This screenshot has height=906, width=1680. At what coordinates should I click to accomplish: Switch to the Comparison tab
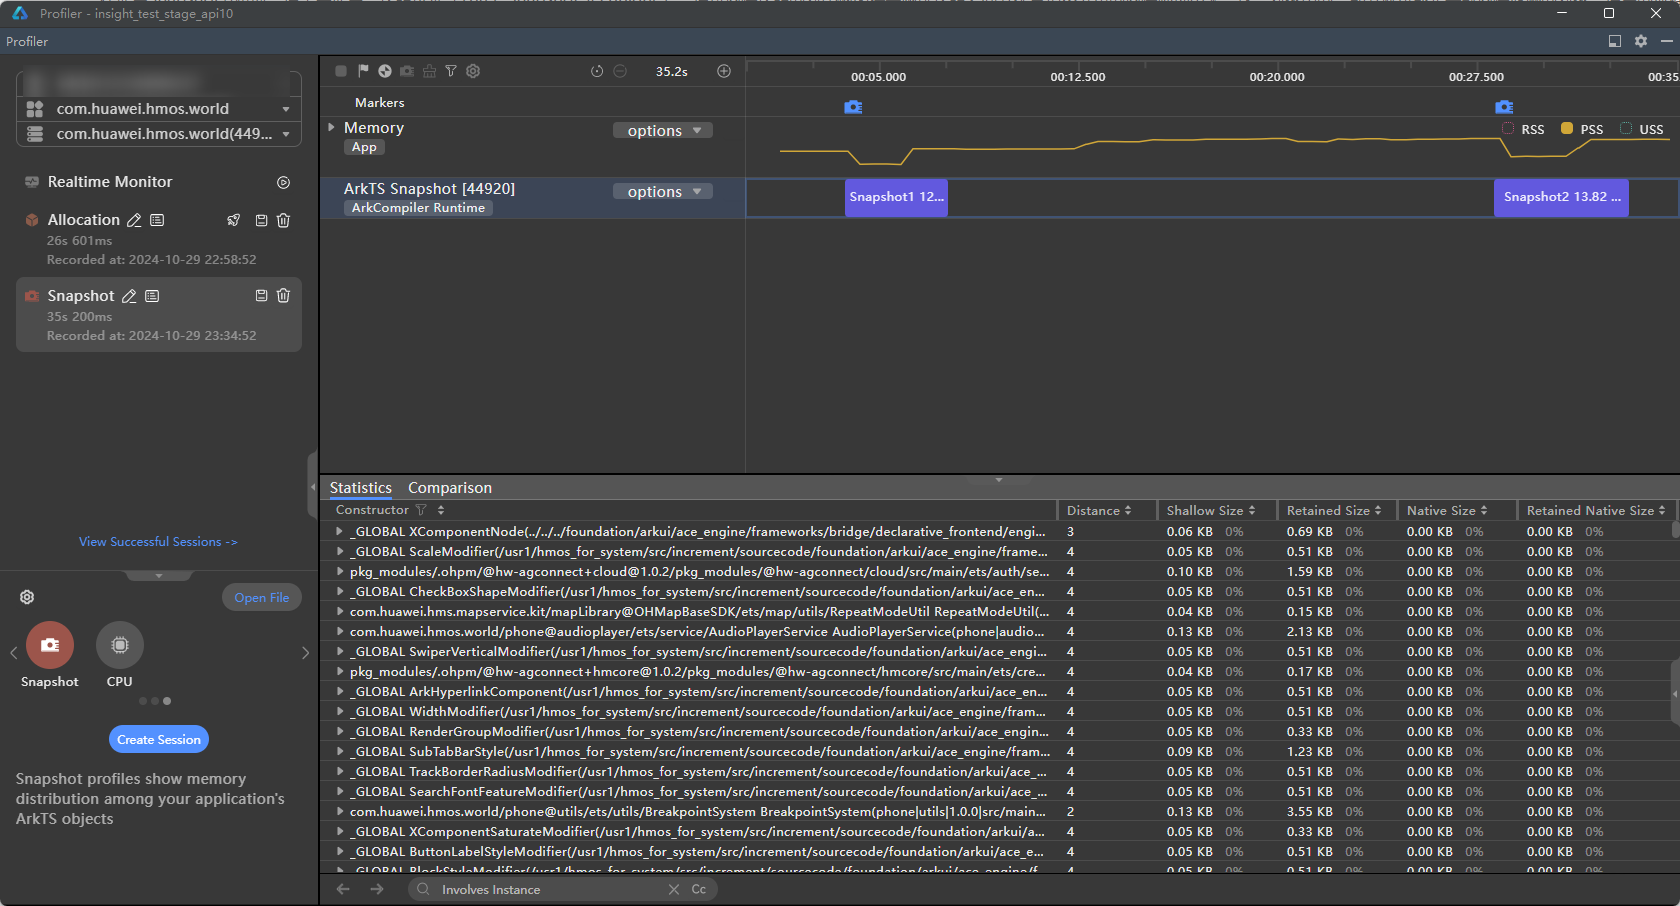click(x=449, y=488)
